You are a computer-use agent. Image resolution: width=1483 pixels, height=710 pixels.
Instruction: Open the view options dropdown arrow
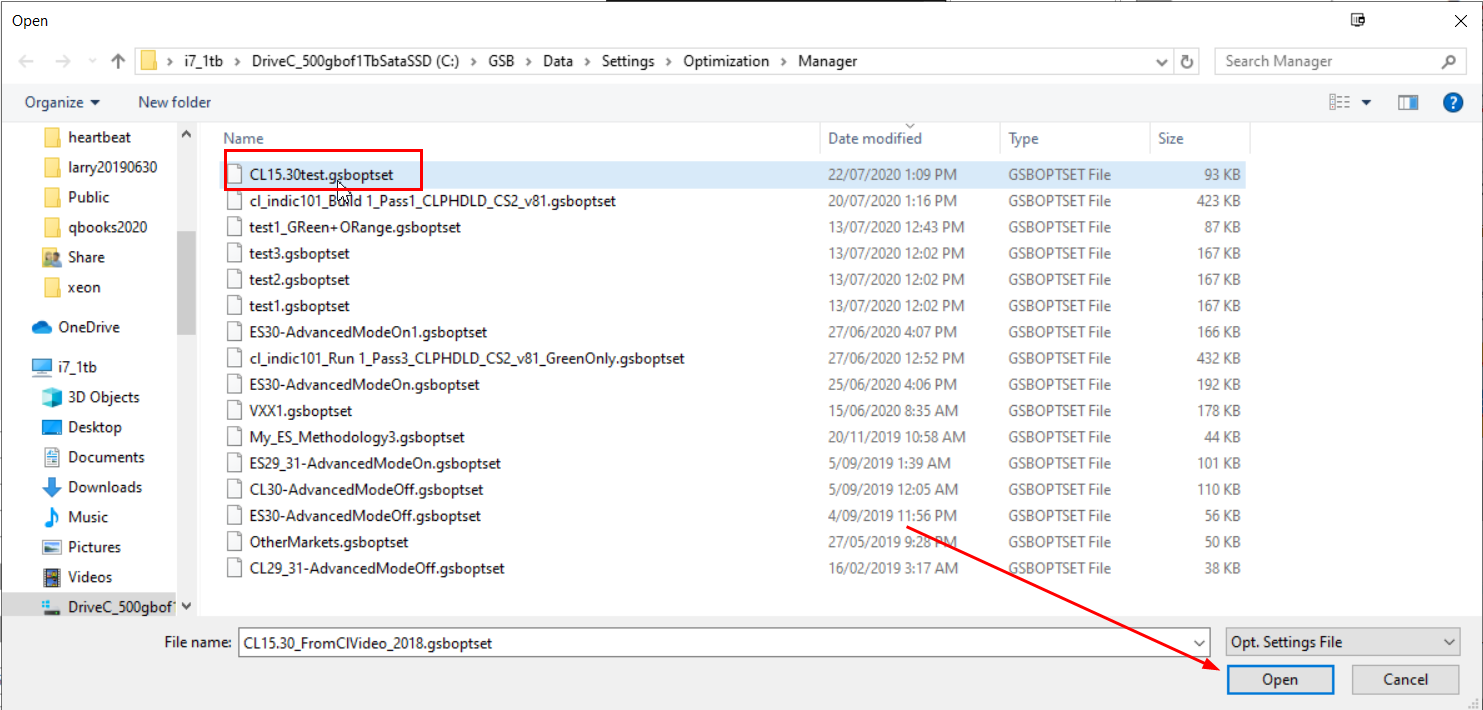click(x=1367, y=102)
